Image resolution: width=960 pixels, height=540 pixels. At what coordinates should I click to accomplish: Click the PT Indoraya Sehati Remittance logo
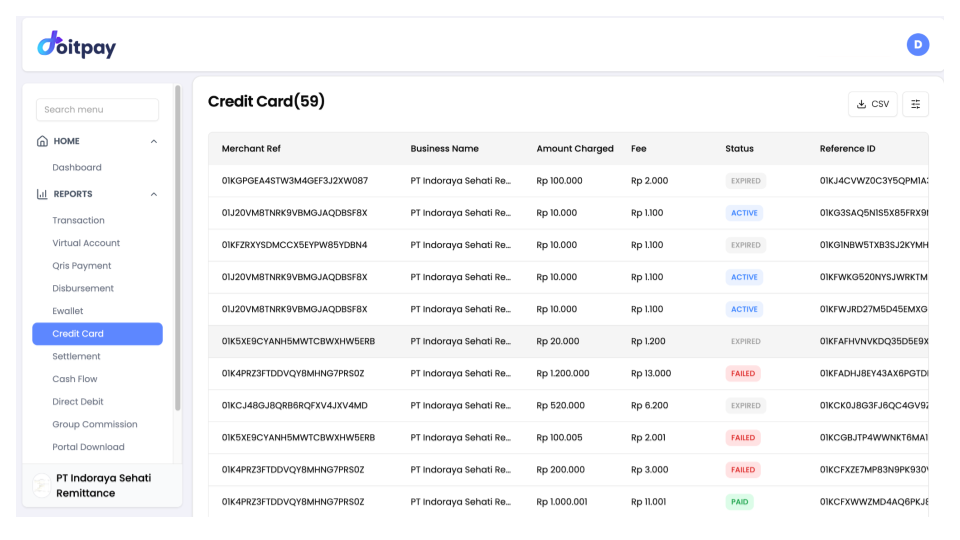(42, 486)
